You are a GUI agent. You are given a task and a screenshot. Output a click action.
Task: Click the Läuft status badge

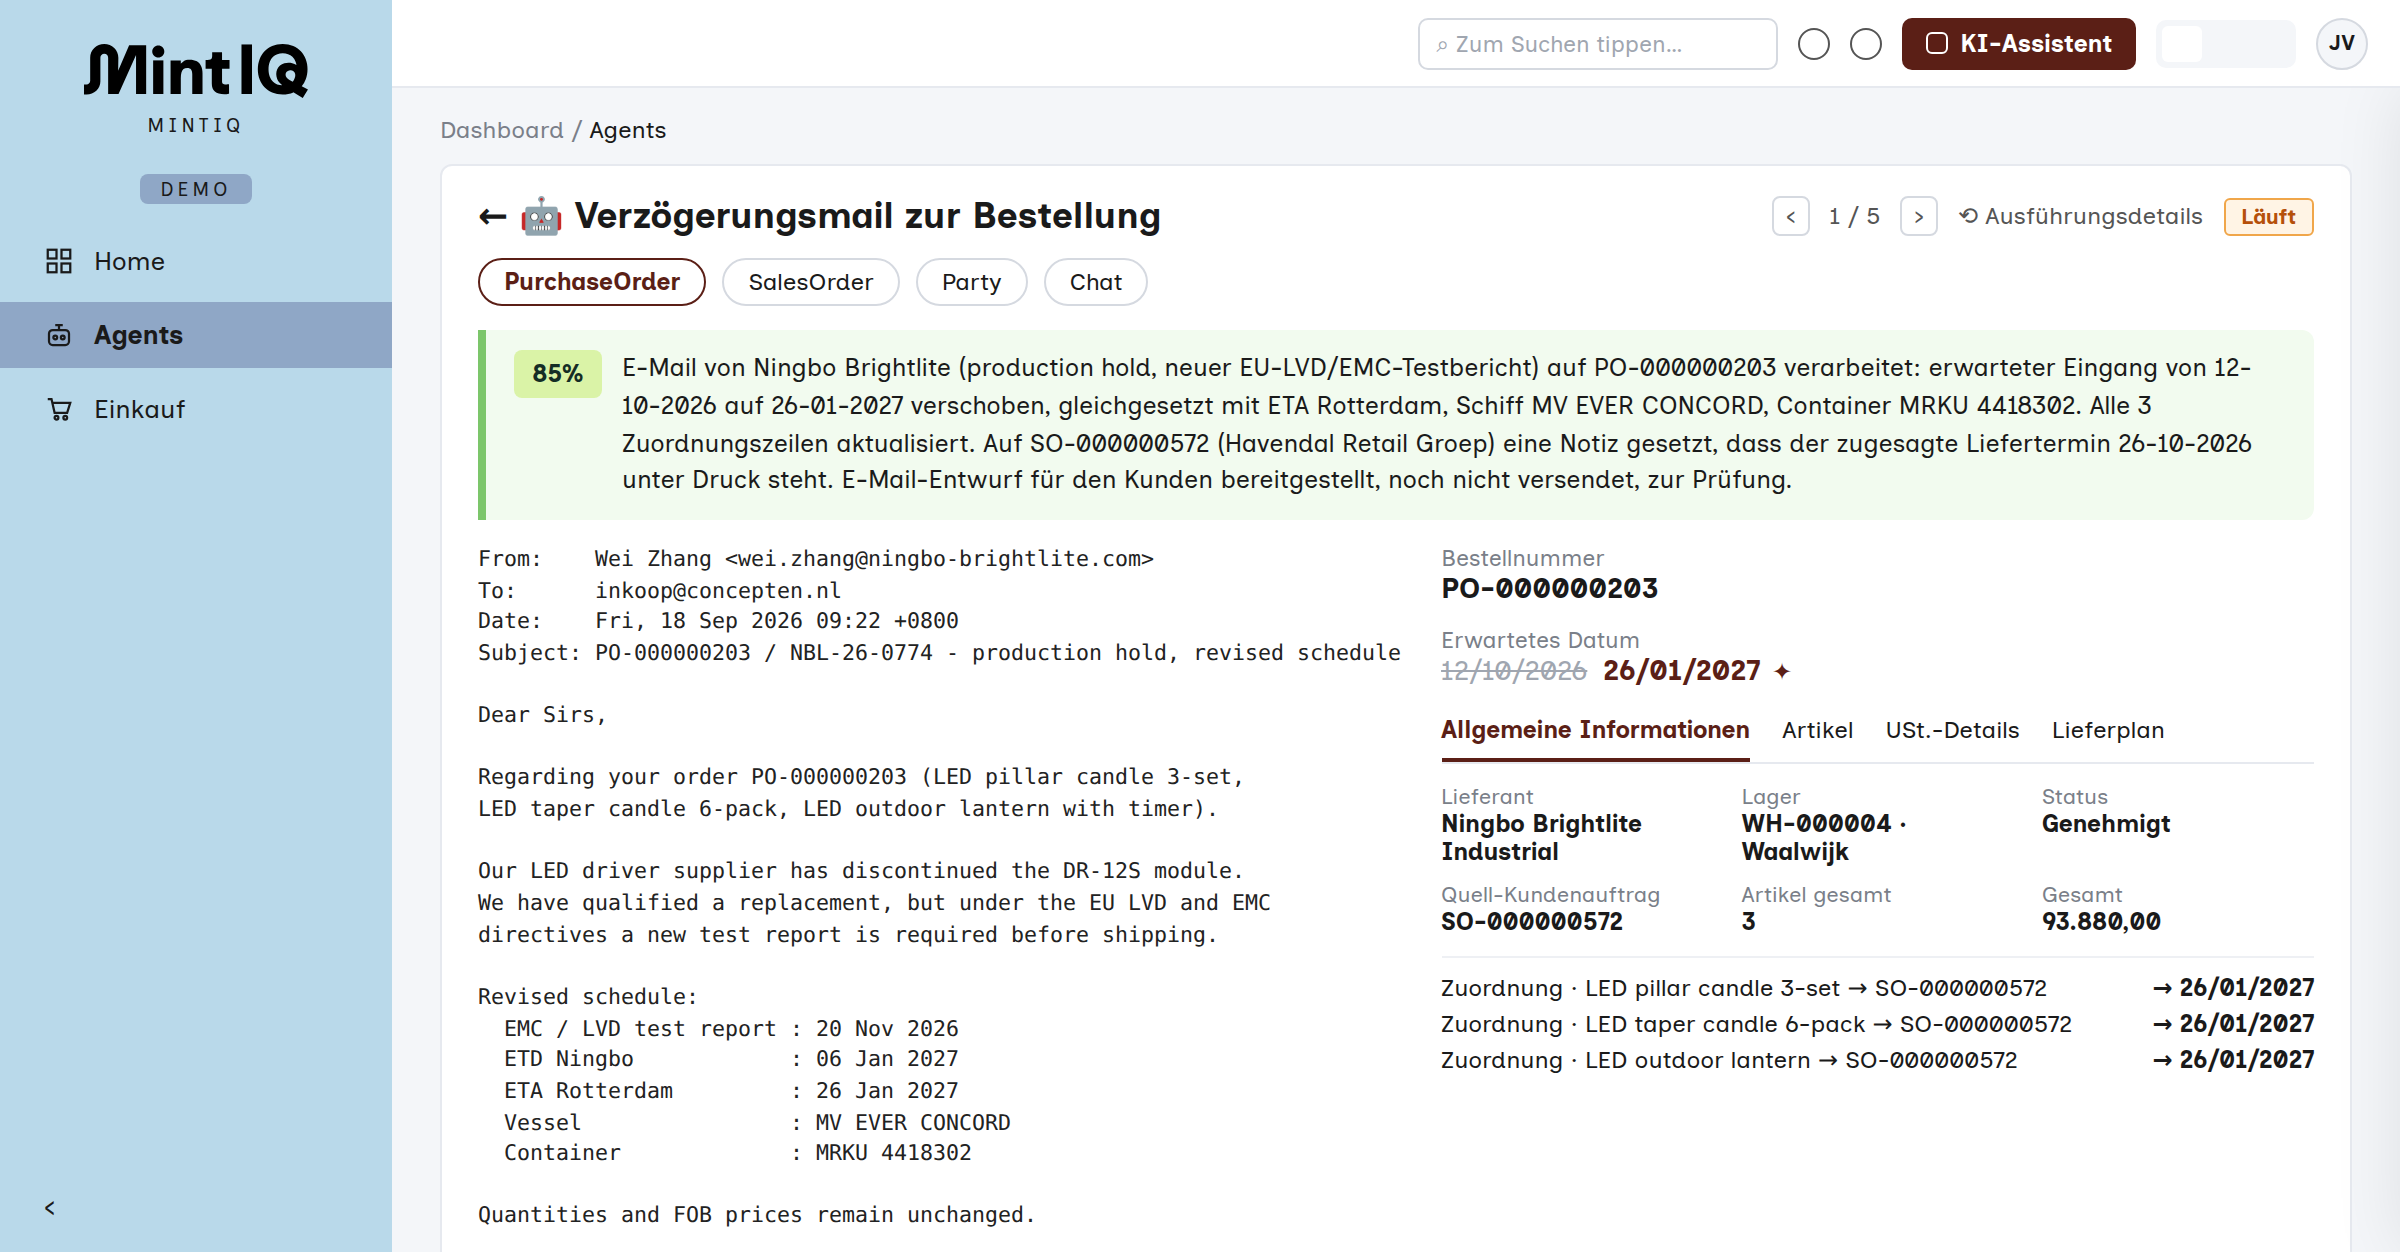coord(2268,217)
